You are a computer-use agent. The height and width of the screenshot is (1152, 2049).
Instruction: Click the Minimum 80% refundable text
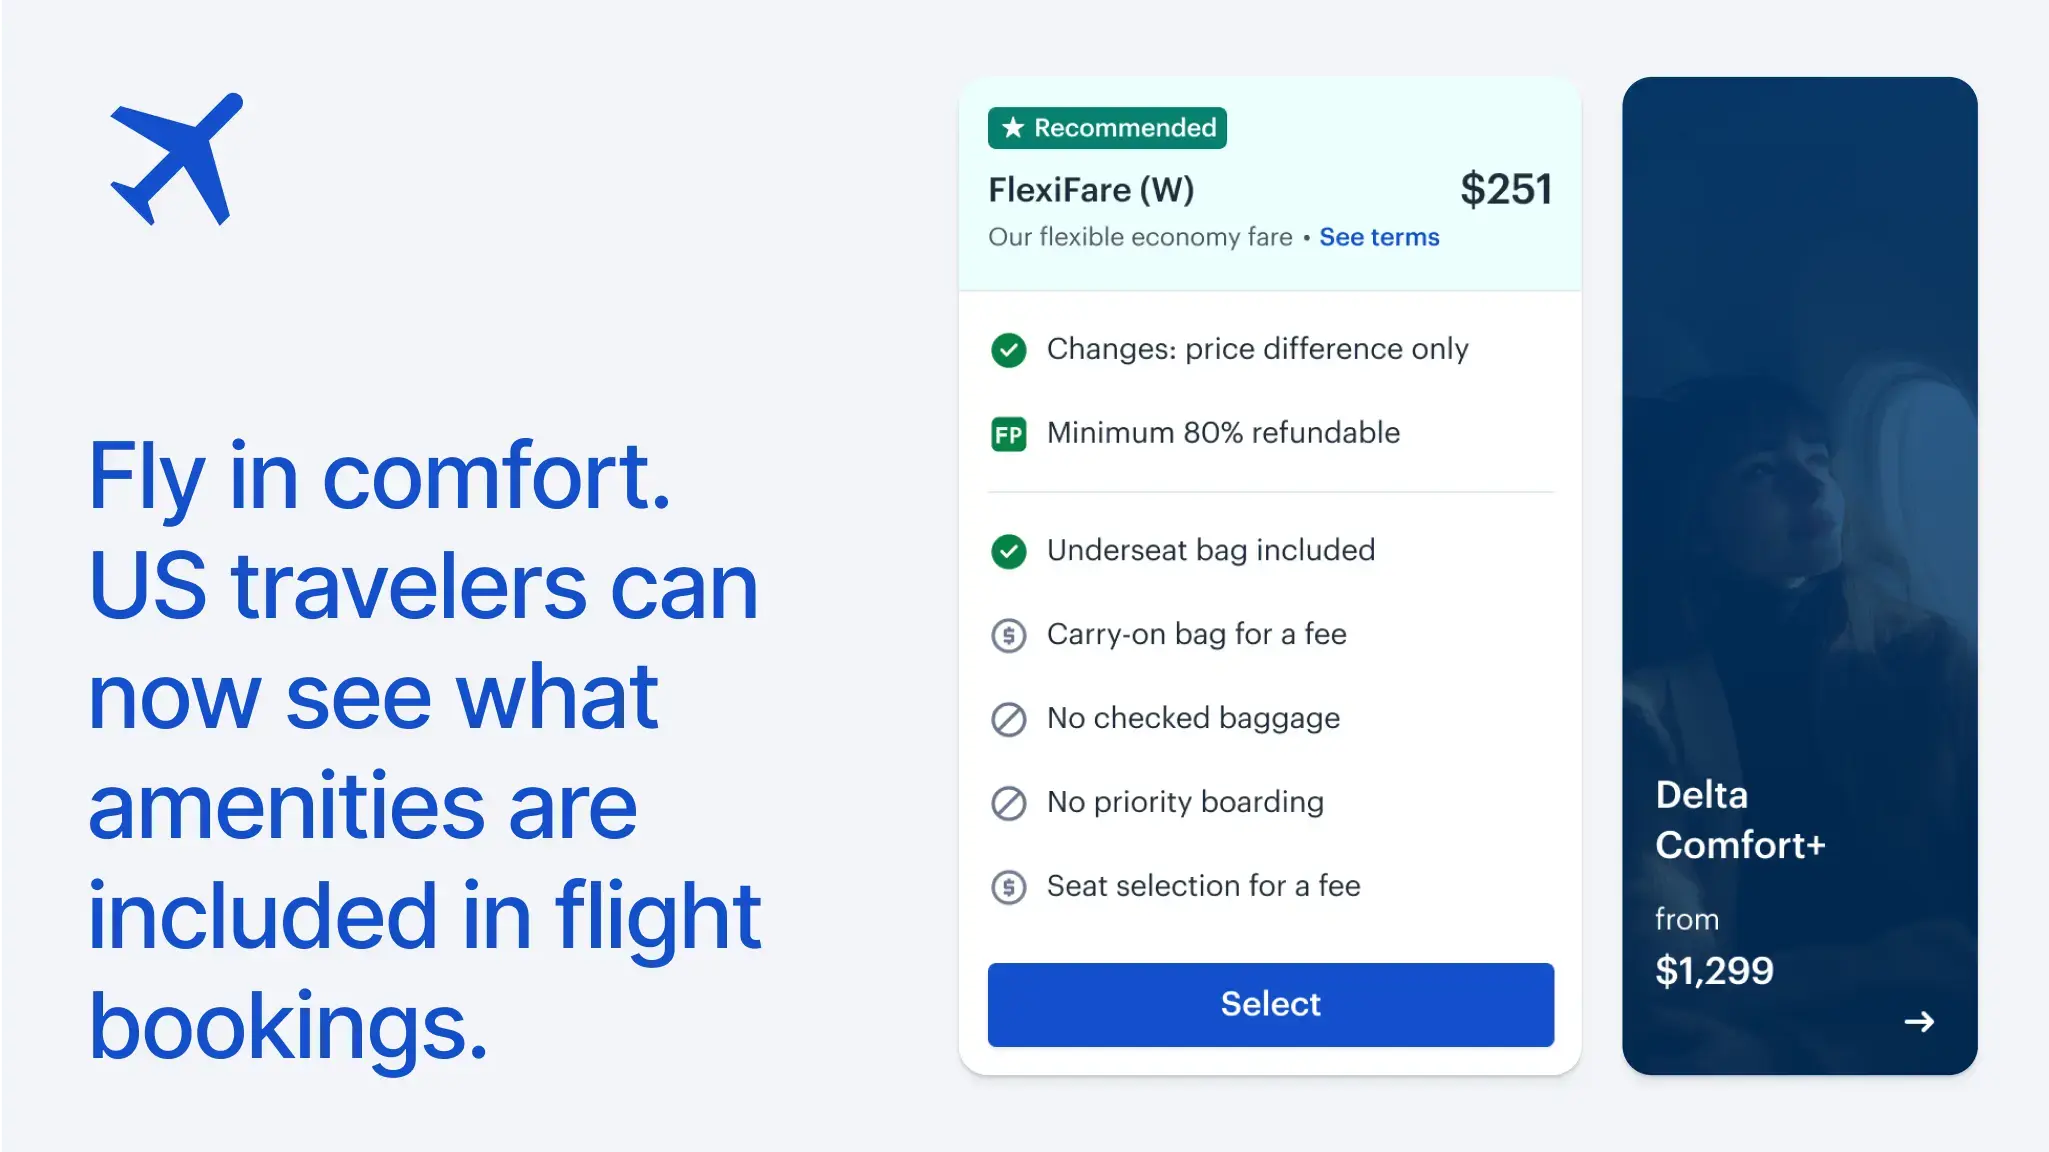point(1223,433)
